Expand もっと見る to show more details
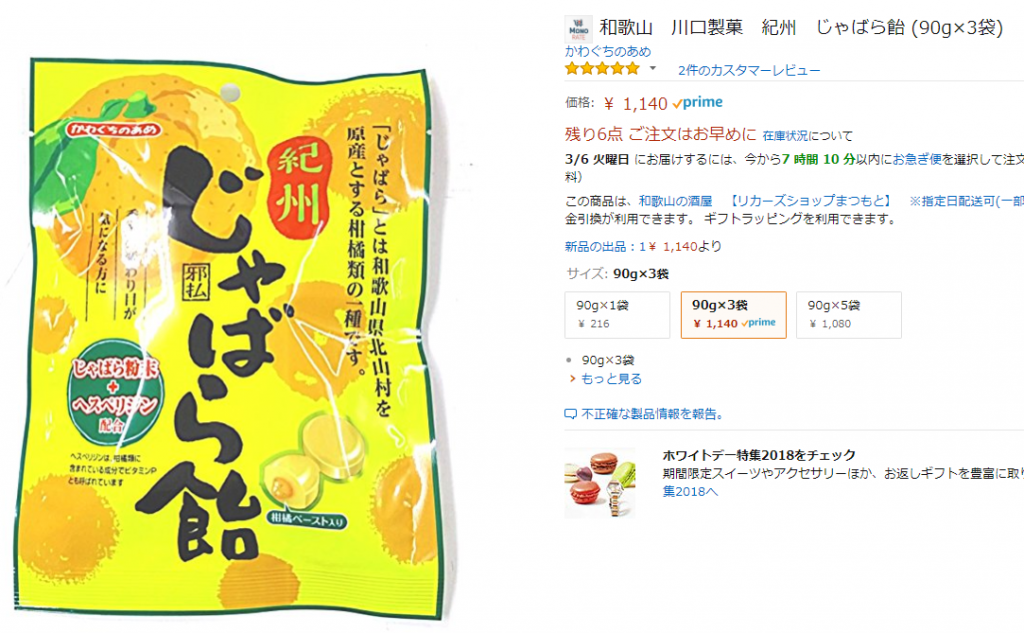1024x633 pixels. [611, 379]
